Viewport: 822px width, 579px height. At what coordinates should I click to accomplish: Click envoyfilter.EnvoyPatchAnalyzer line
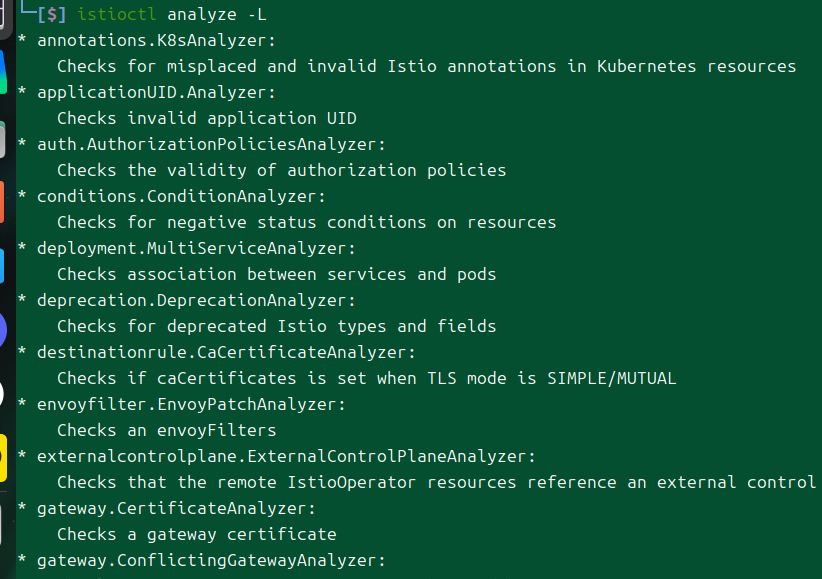tap(191, 404)
